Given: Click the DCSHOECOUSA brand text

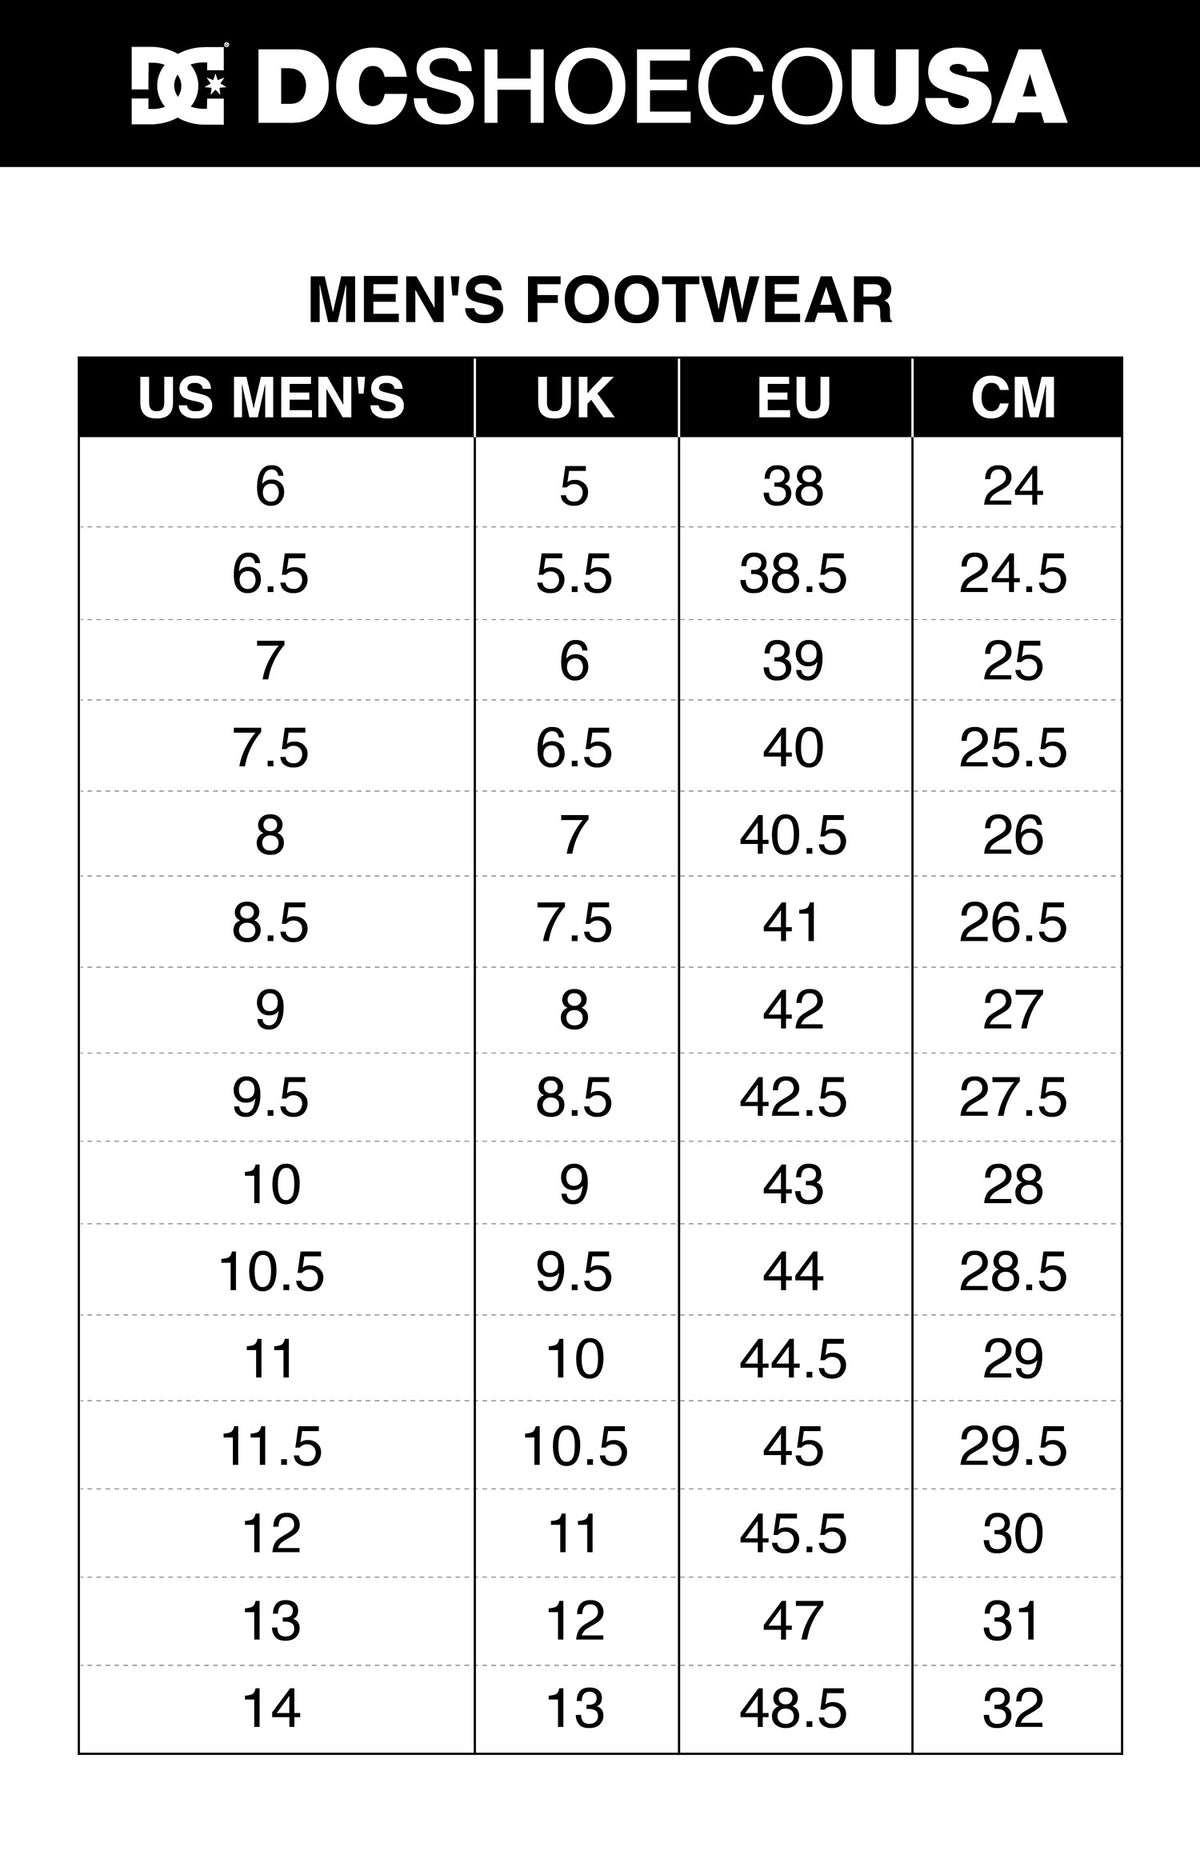Looking at the screenshot, I should 662,86.
